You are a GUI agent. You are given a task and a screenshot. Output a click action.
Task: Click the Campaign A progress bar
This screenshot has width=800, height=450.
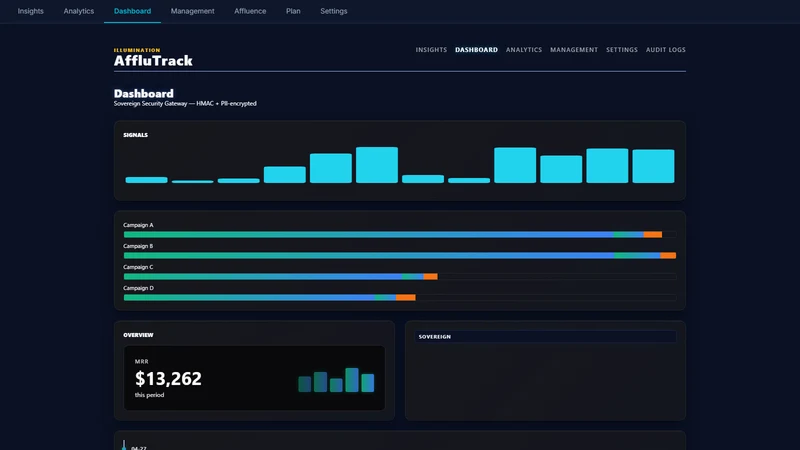(400, 235)
